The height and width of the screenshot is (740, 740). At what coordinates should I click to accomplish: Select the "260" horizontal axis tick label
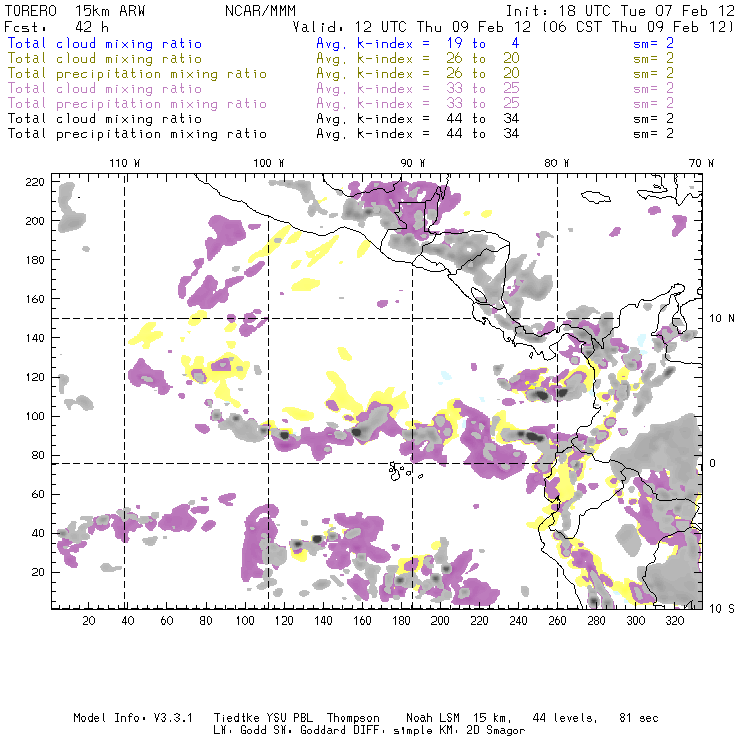[557, 621]
